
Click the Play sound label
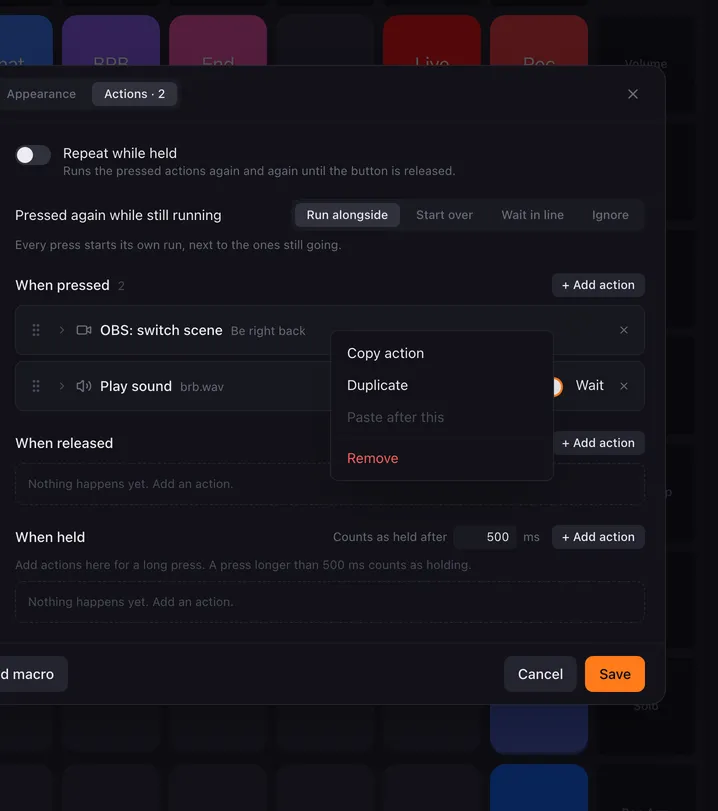pos(136,386)
